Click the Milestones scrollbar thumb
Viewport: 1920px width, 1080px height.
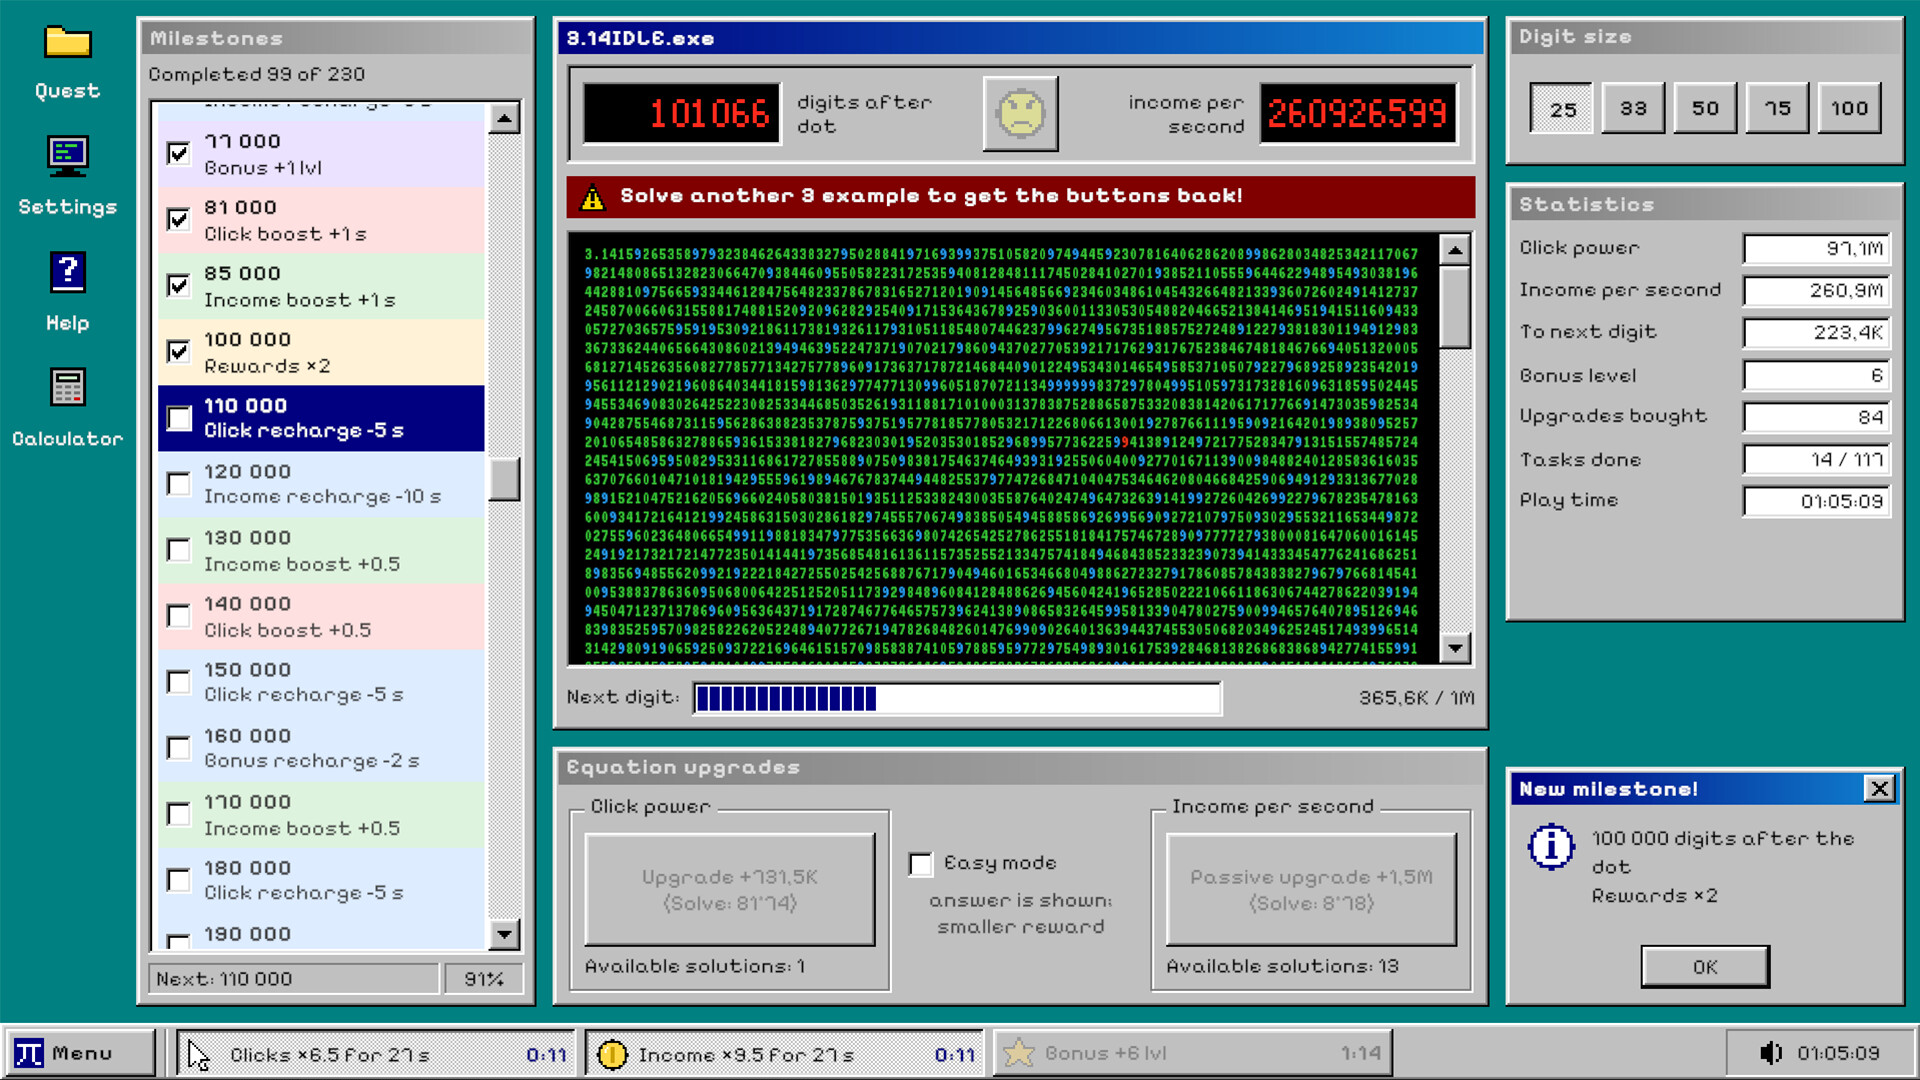click(504, 479)
